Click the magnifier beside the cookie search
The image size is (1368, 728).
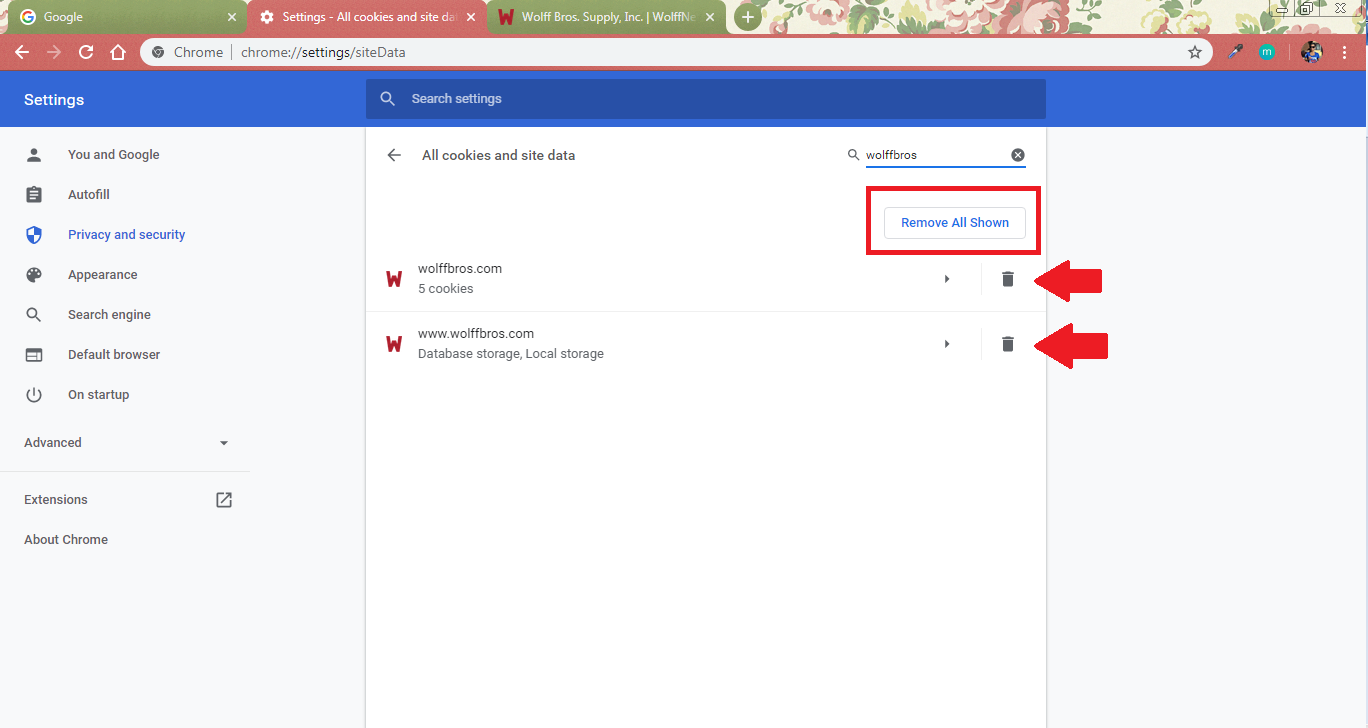click(853, 155)
